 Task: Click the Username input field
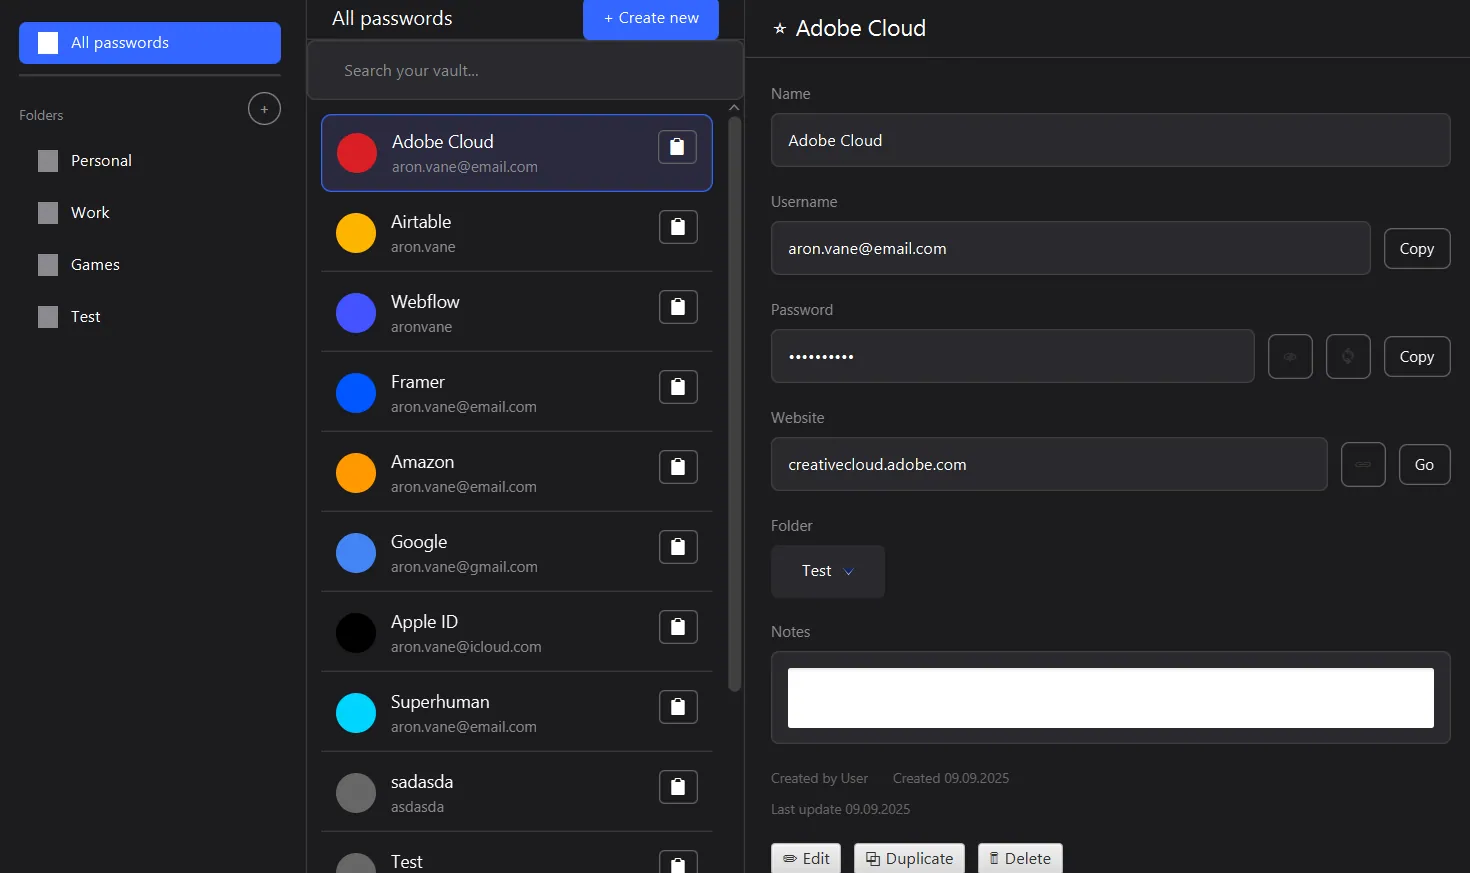[1070, 248]
